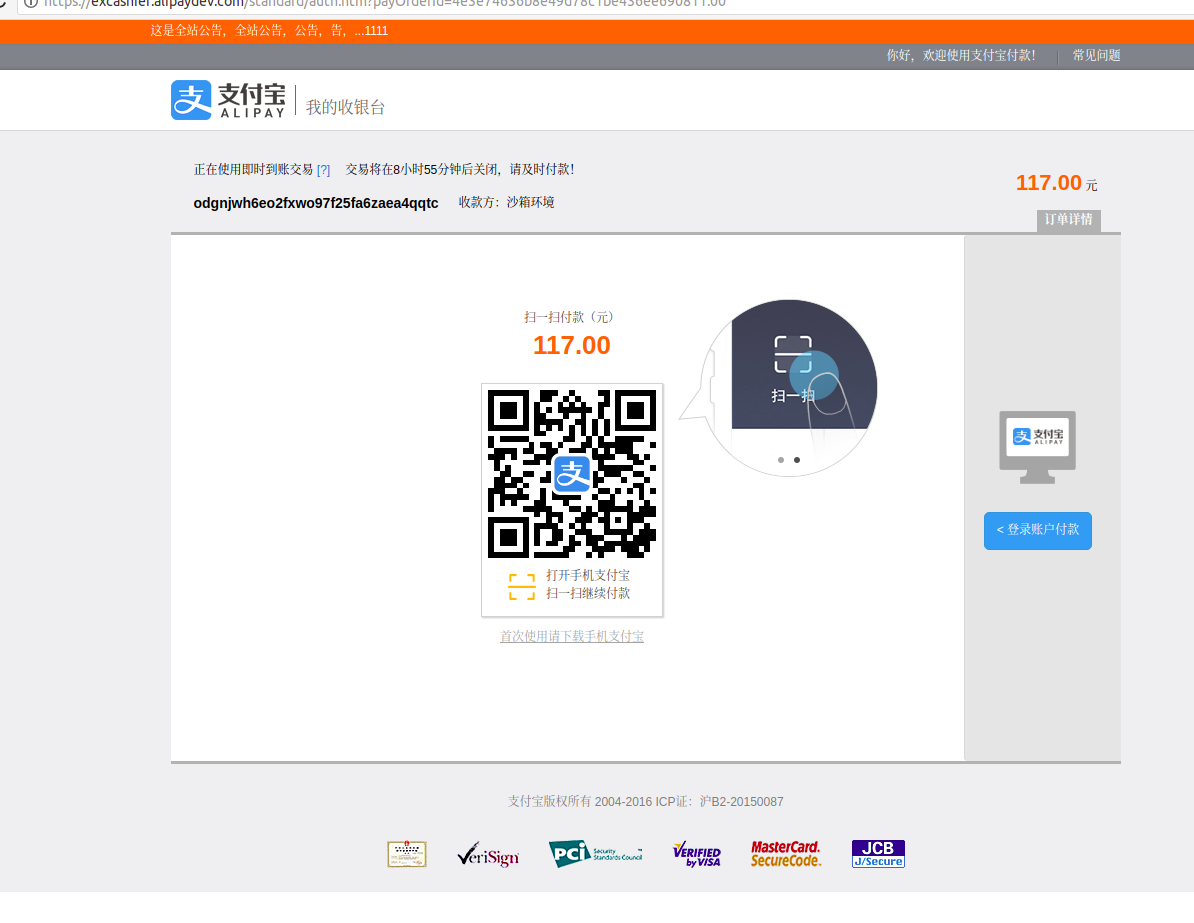Click the Alipay icon inside the QR code
This screenshot has width=1194, height=923.
coord(572,474)
